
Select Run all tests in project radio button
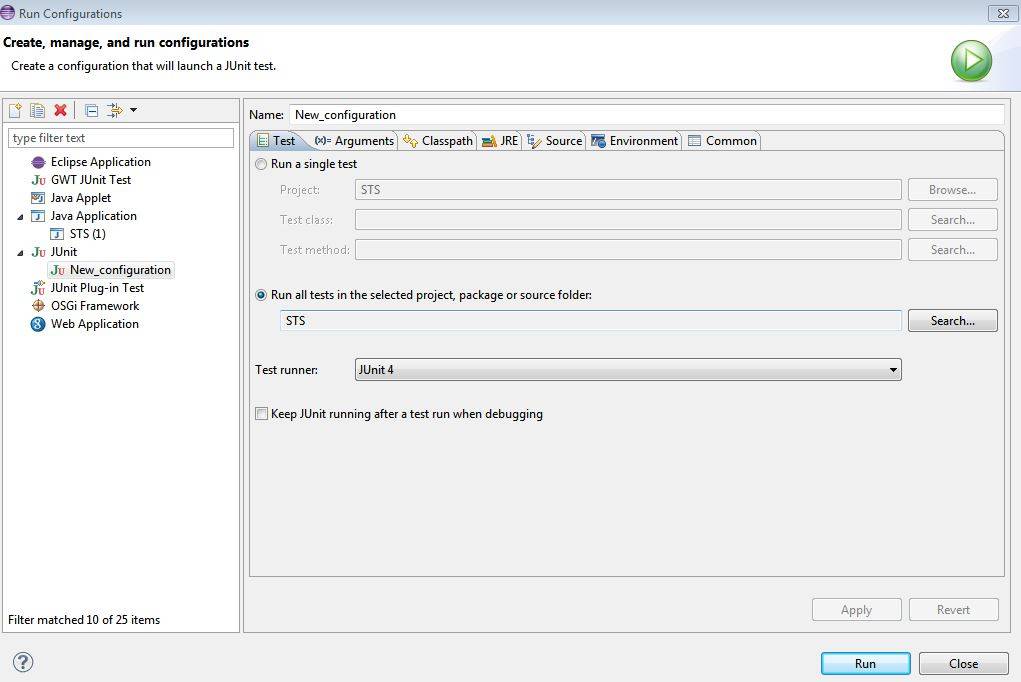tap(262, 295)
